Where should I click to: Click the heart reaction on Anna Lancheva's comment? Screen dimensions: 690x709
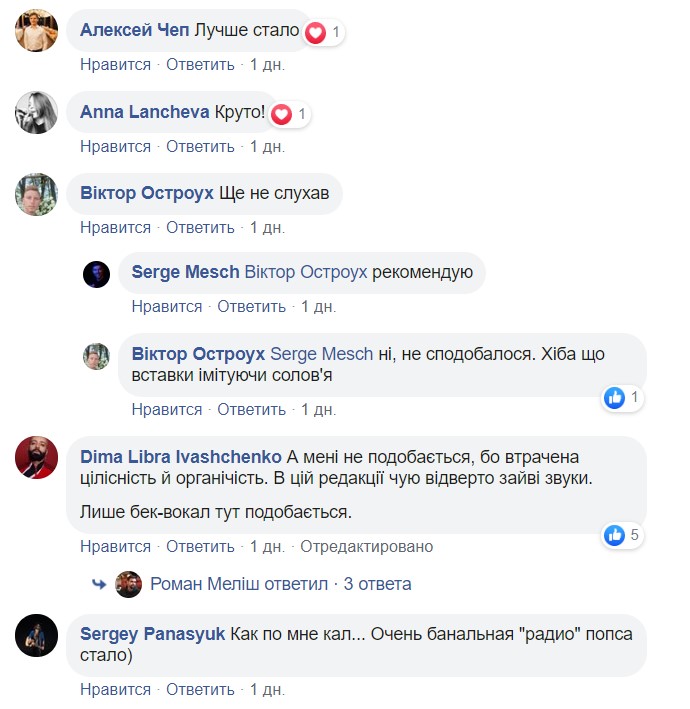coord(282,114)
